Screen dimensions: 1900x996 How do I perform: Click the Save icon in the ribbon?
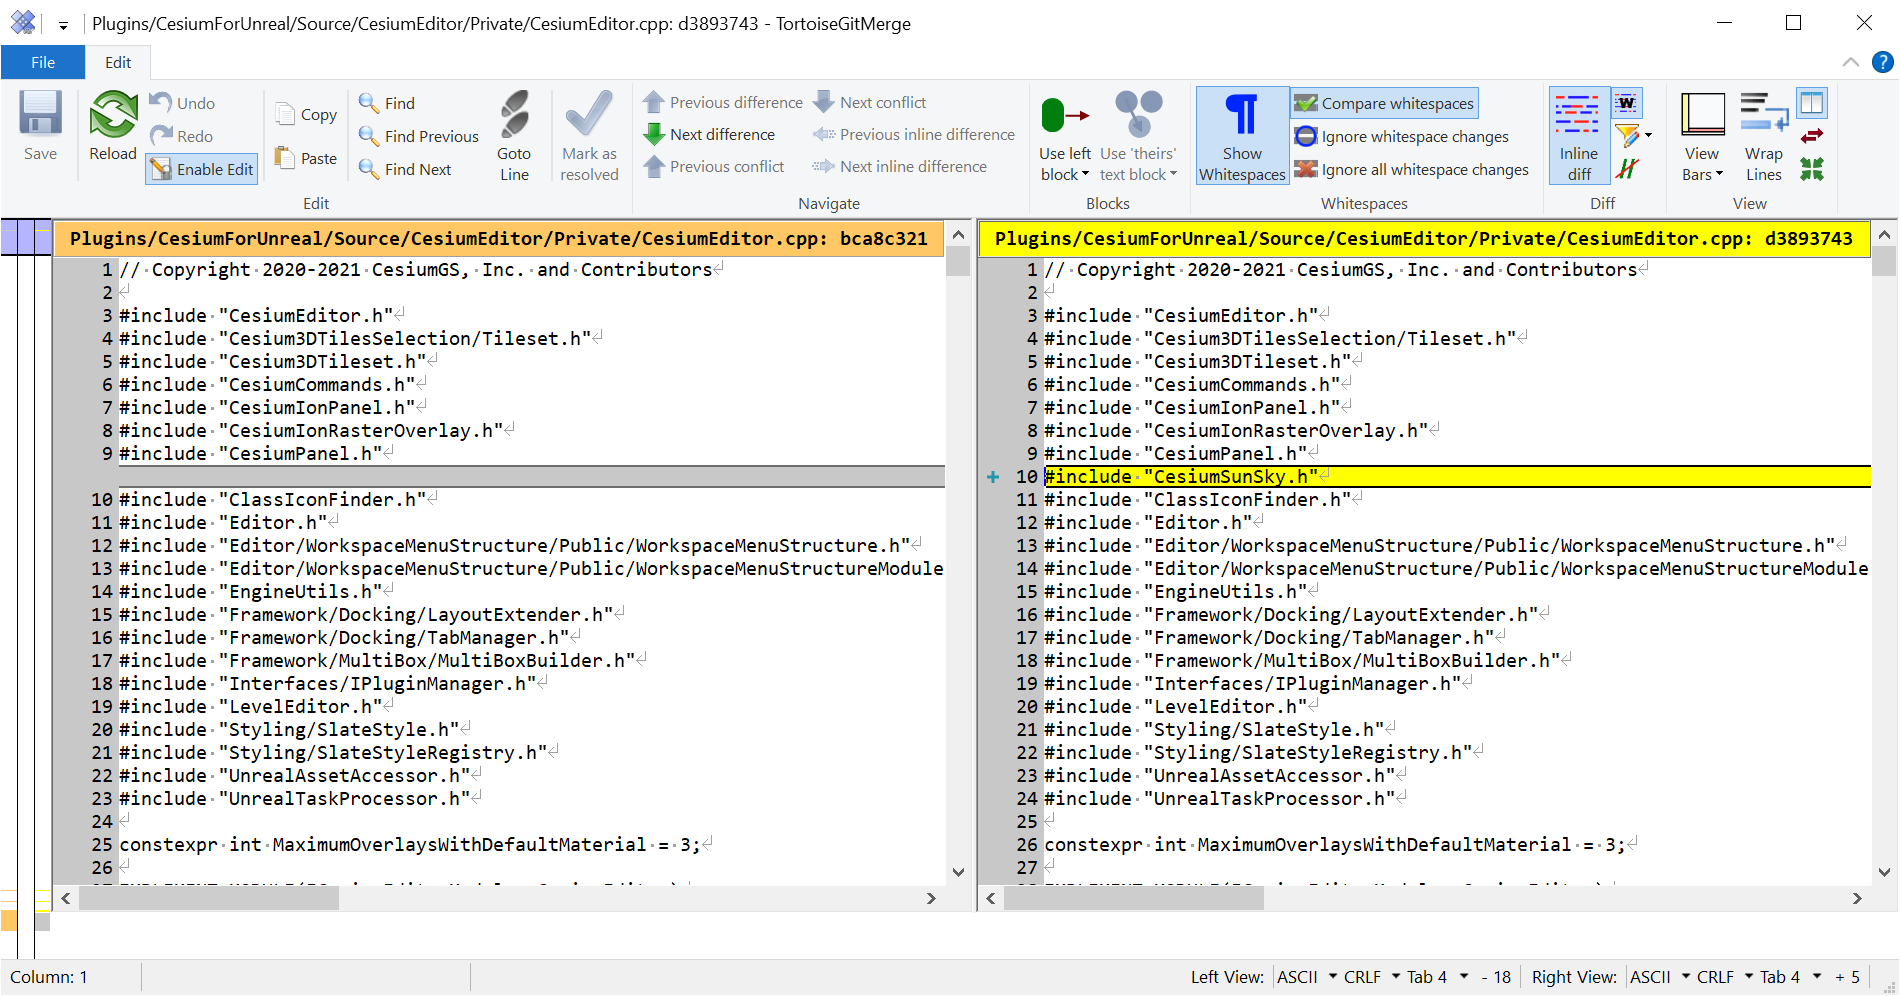(40, 113)
